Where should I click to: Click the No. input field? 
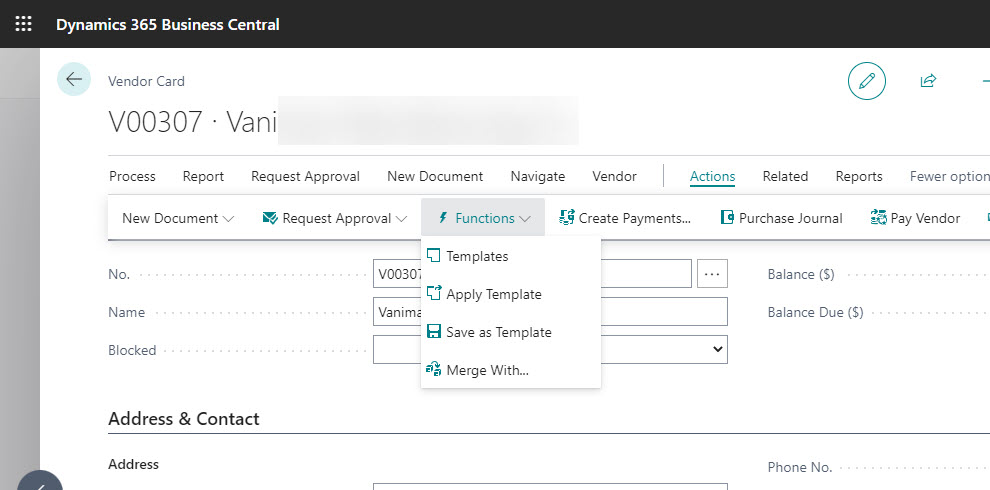coord(532,273)
